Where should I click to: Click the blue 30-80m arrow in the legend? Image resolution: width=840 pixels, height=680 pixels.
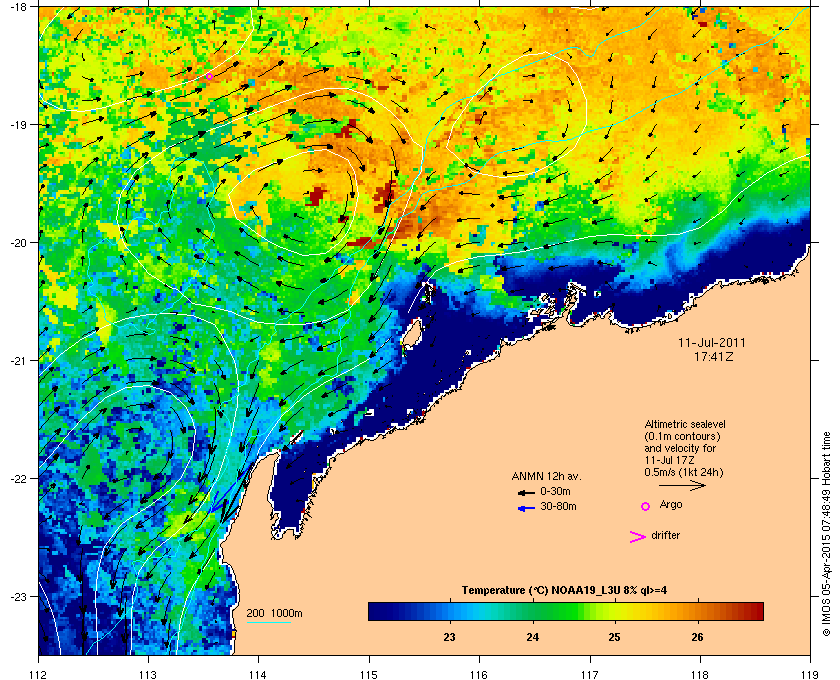pyautogui.click(x=526, y=508)
